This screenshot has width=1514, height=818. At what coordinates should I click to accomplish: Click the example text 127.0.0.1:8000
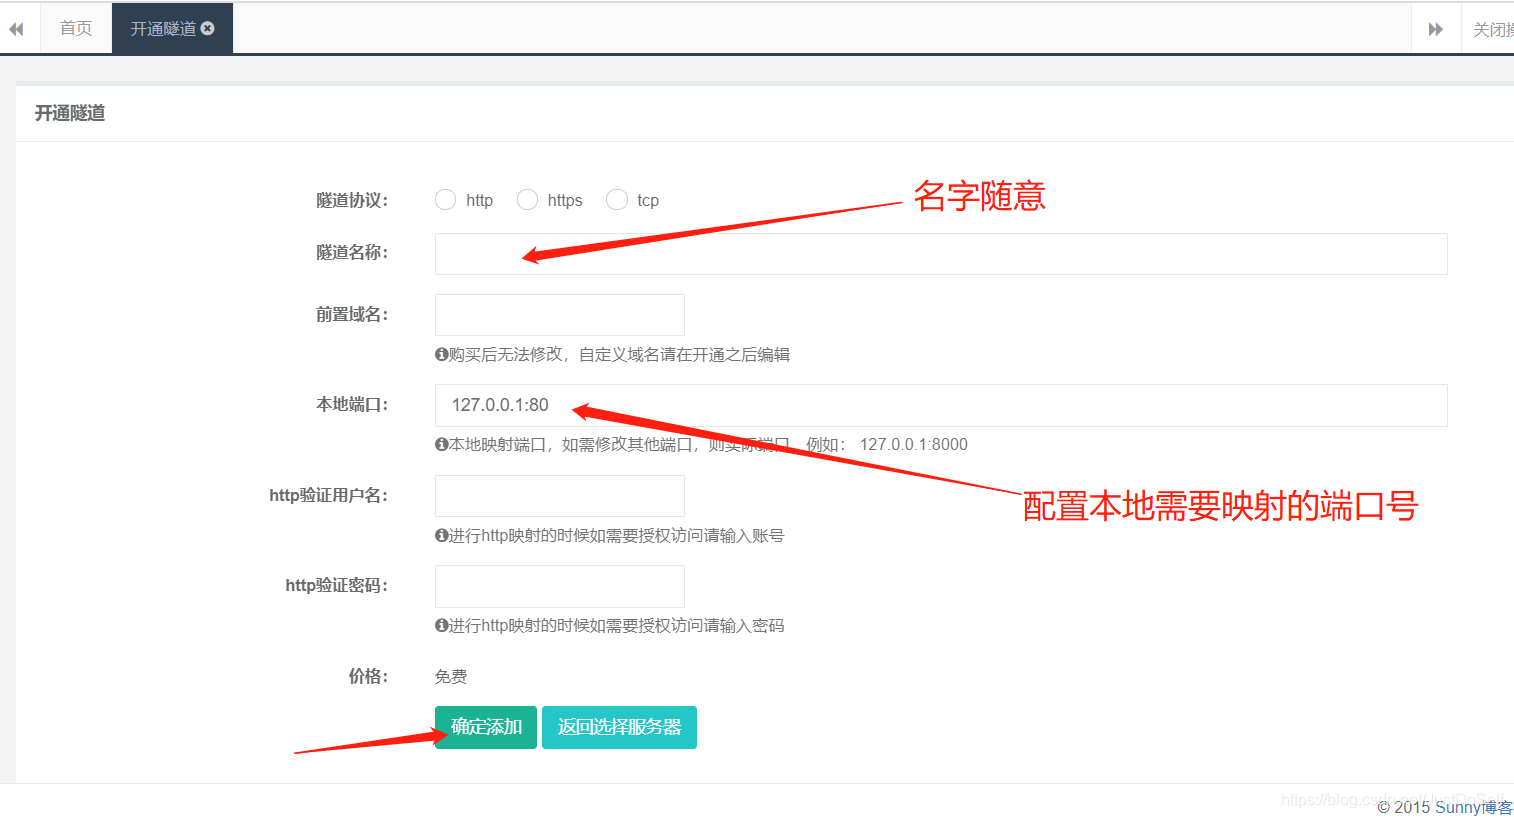(914, 444)
